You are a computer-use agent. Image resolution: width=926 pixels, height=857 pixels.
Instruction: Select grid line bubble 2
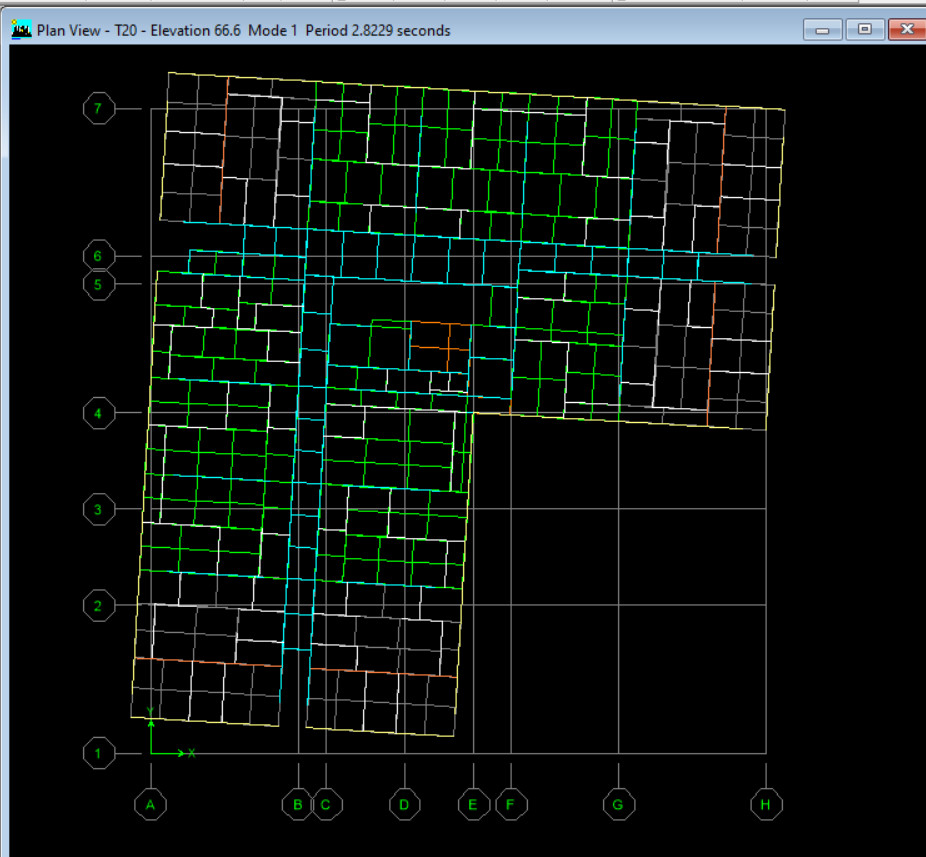click(98, 605)
